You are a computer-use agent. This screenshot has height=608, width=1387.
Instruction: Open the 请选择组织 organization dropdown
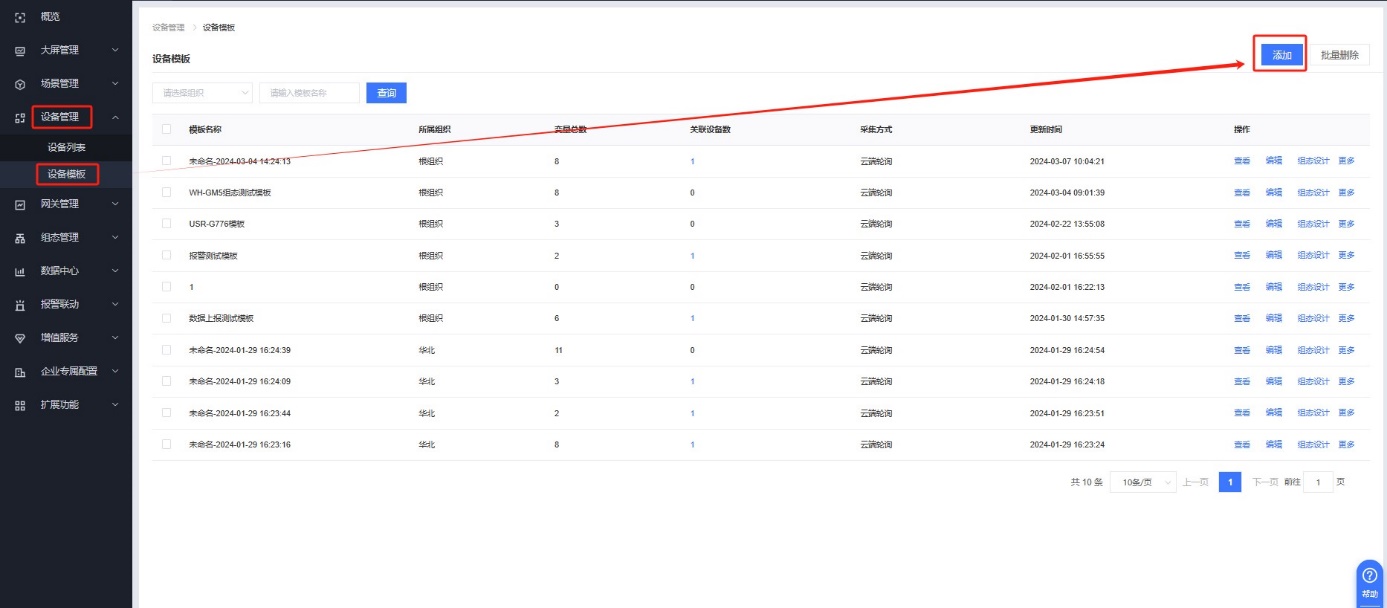pyautogui.click(x=202, y=93)
